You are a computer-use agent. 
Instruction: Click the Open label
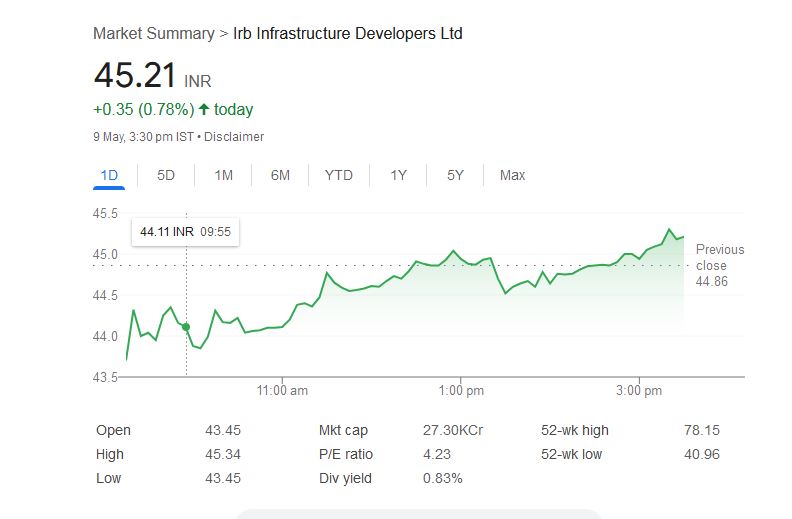113,430
